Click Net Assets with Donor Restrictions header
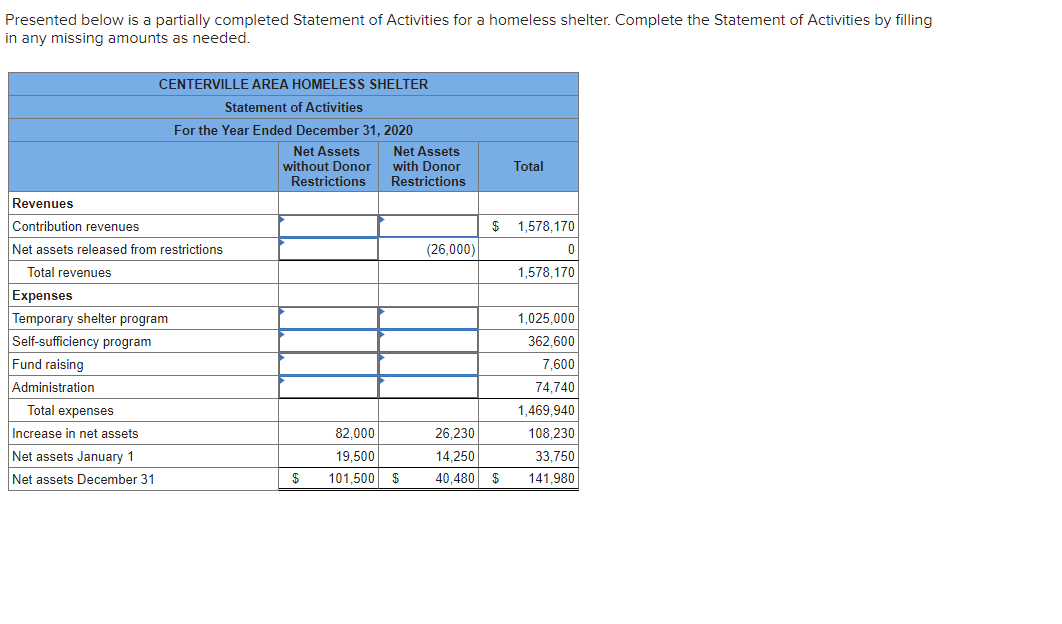This screenshot has width=1062, height=624. 428,167
